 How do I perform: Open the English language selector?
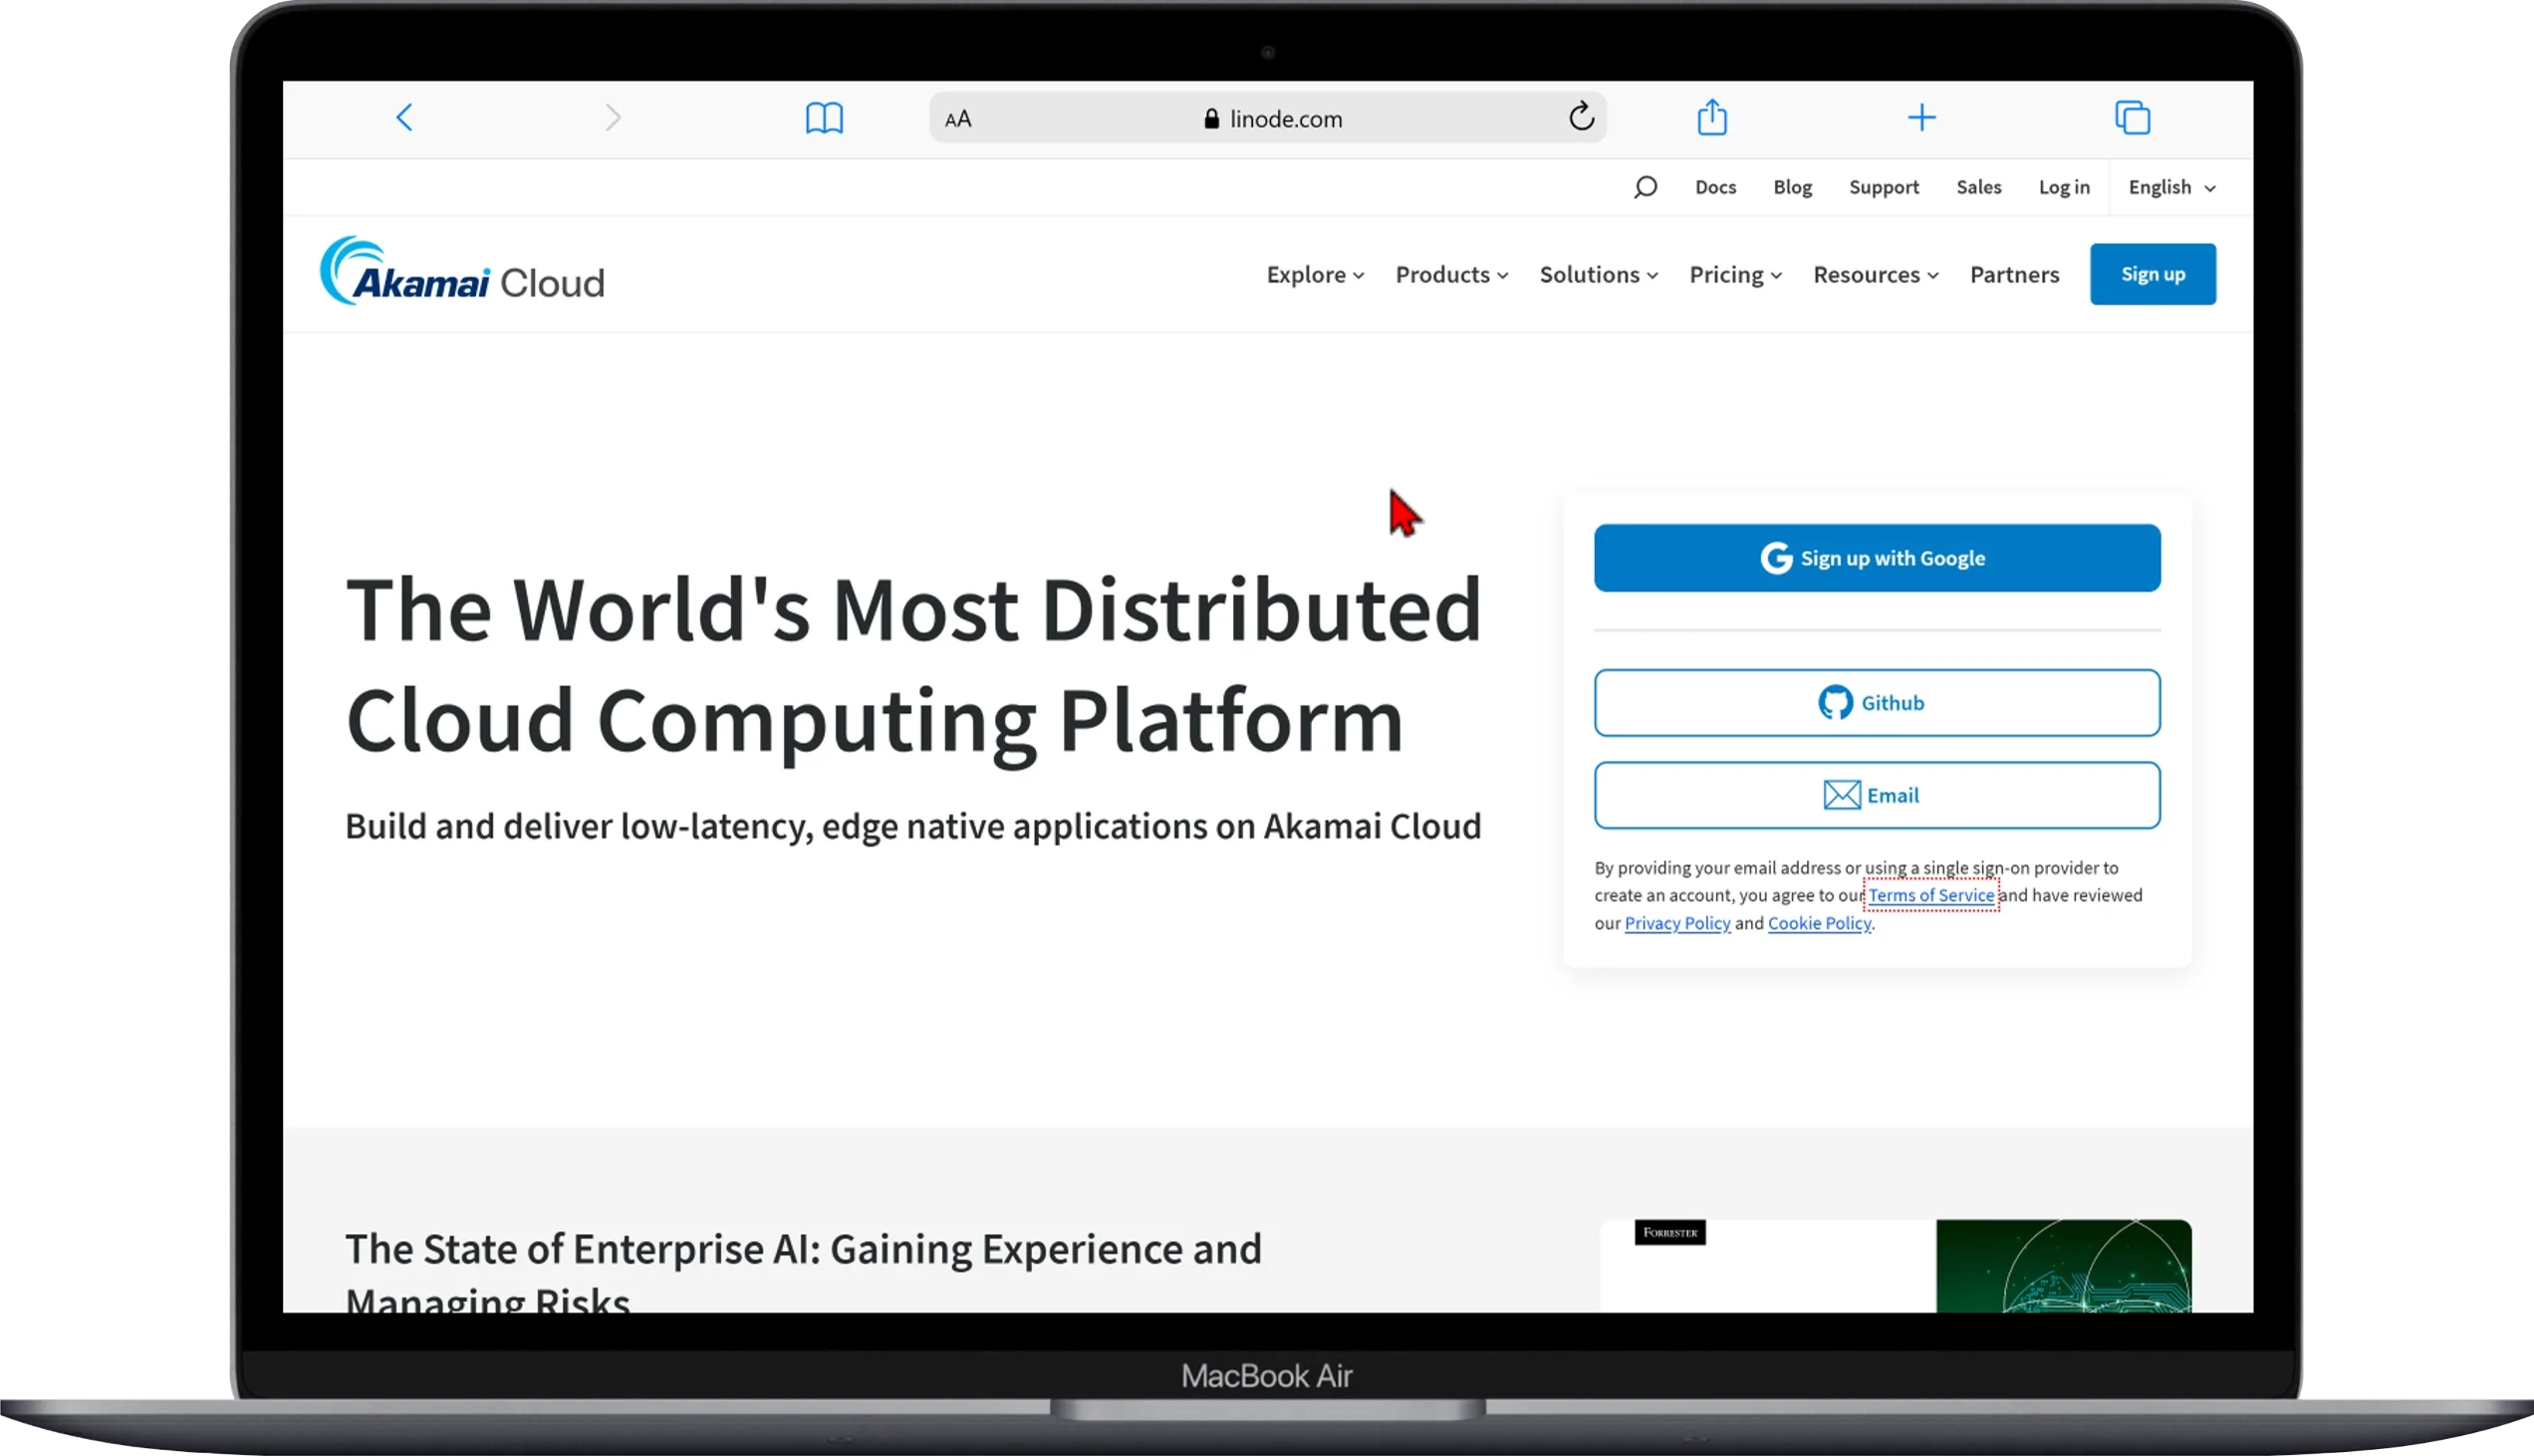coord(2172,187)
